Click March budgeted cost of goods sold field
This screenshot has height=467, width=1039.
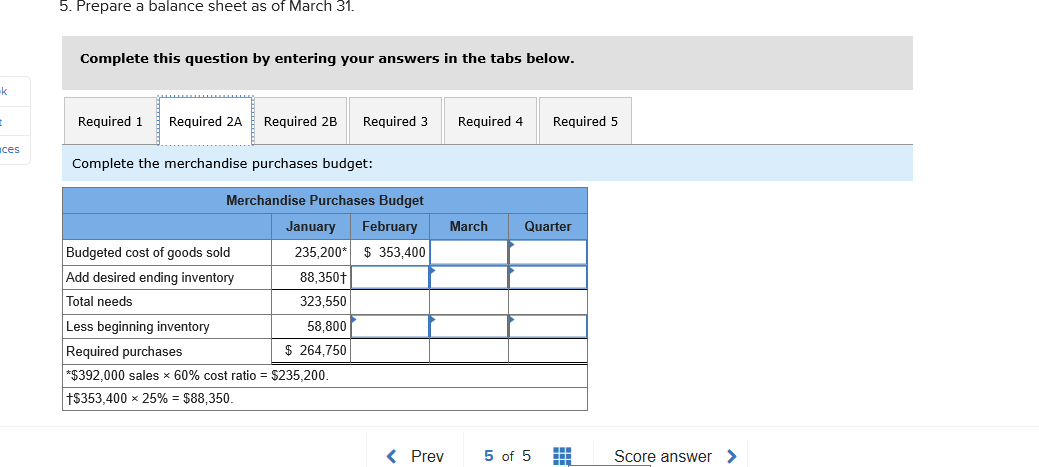click(x=468, y=252)
